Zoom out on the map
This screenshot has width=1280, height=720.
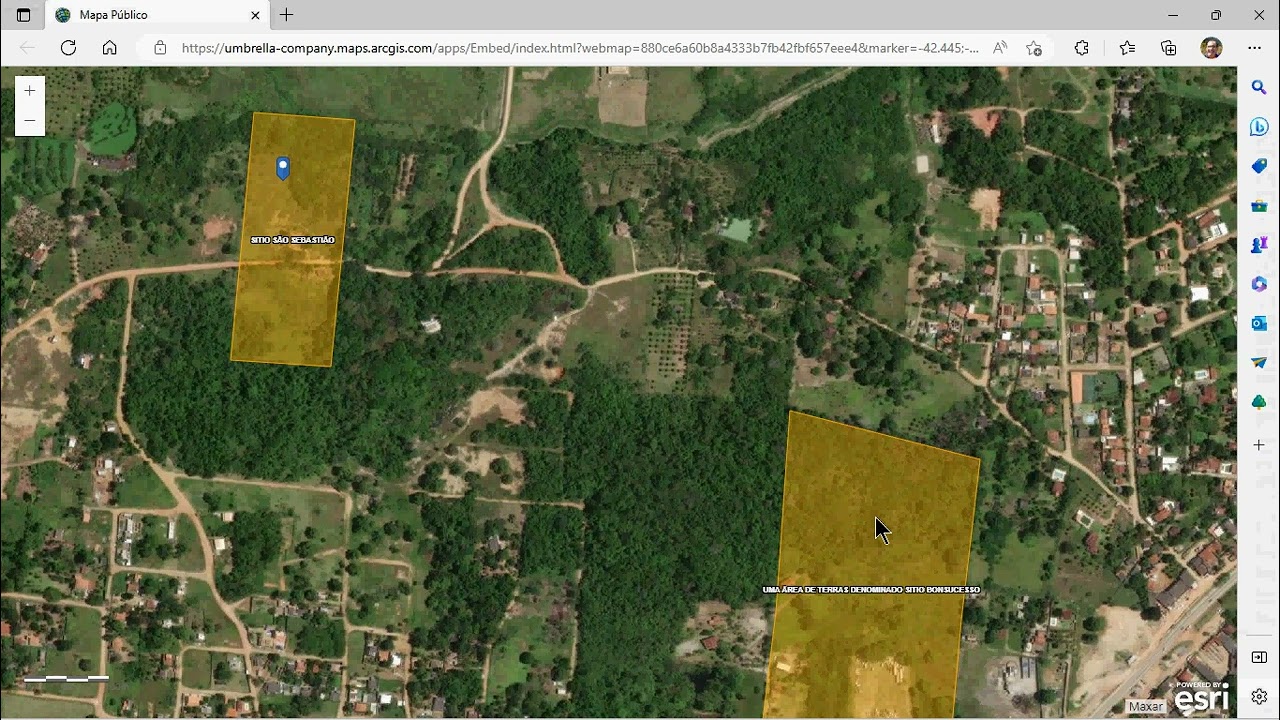coord(30,120)
